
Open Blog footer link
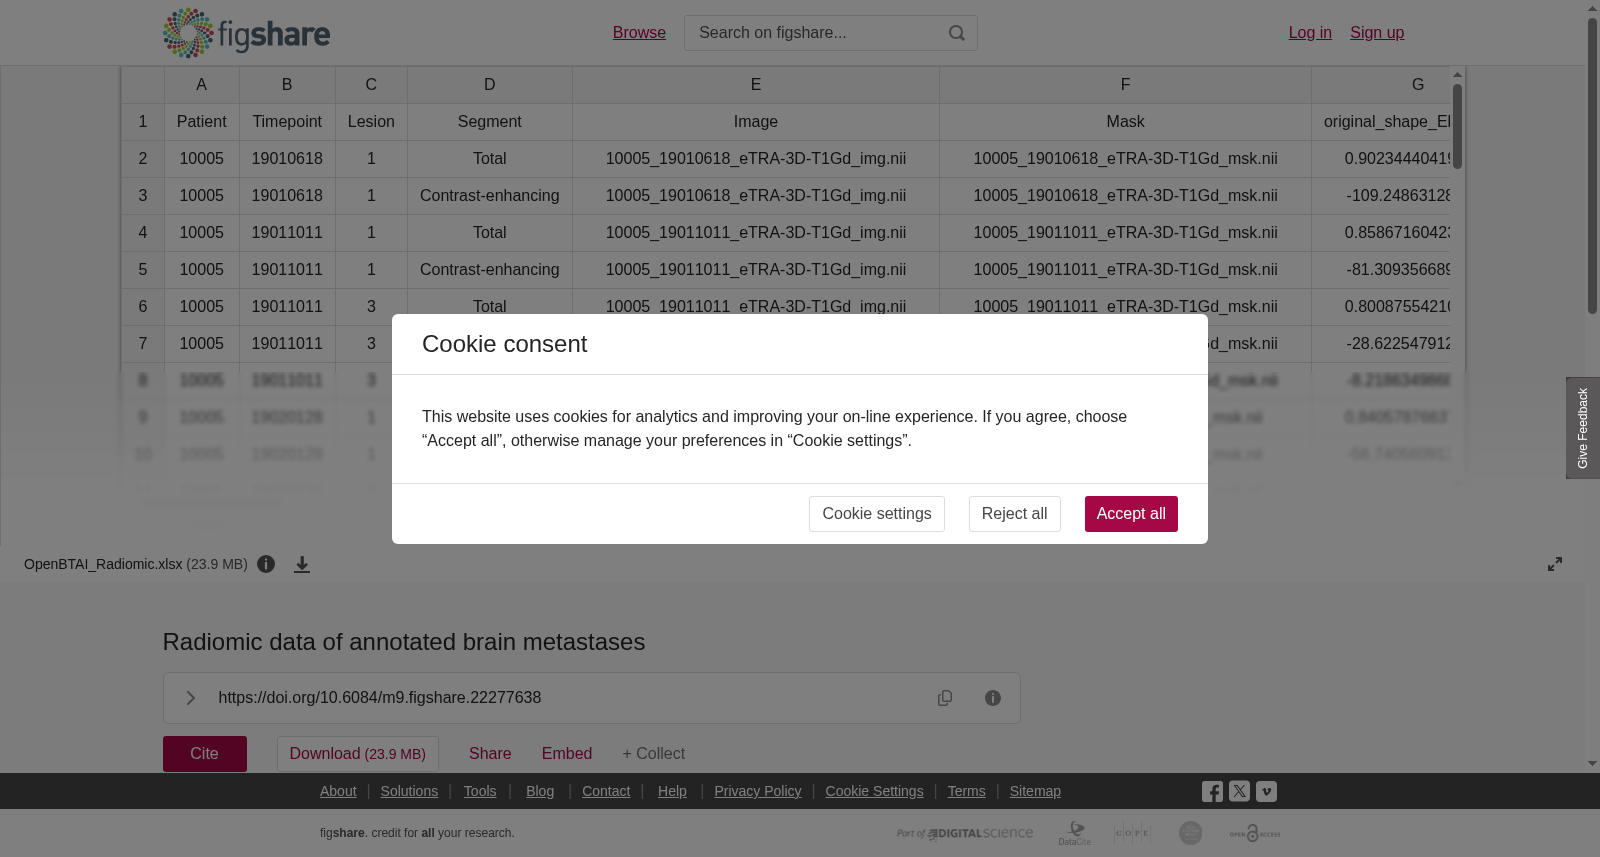pyautogui.click(x=540, y=791)
